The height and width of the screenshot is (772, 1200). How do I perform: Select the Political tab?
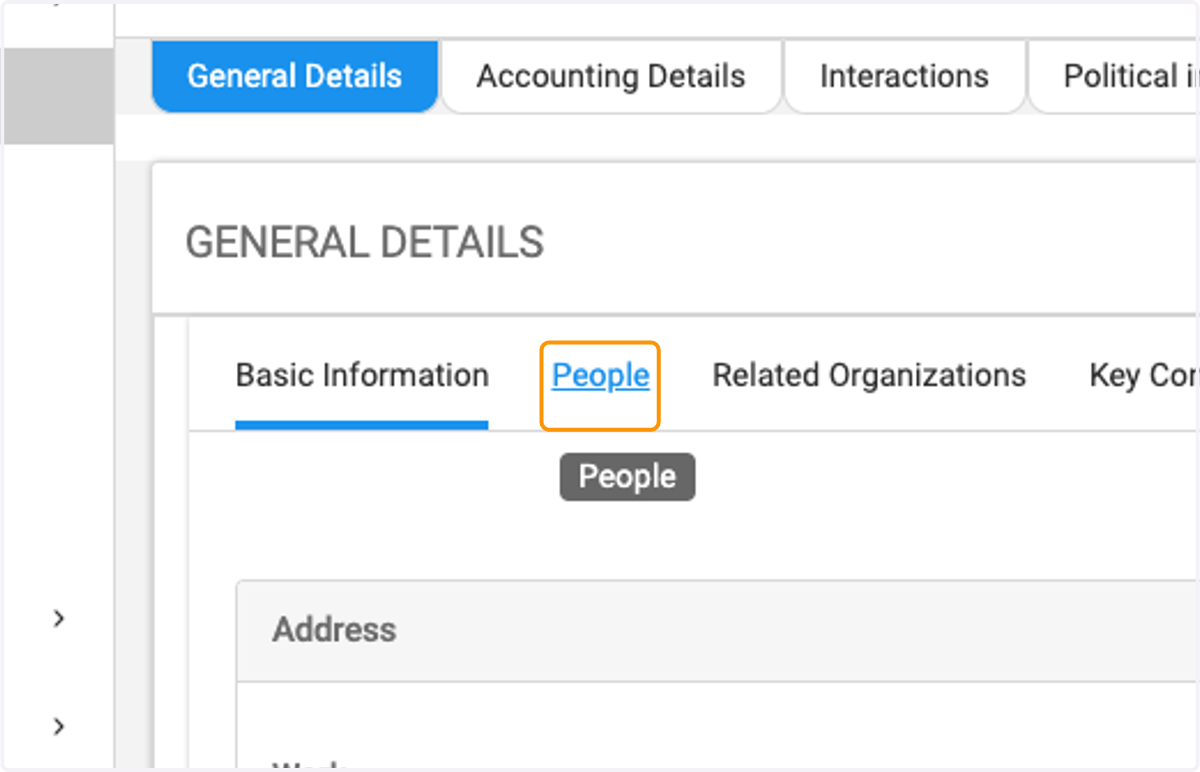1115,77
